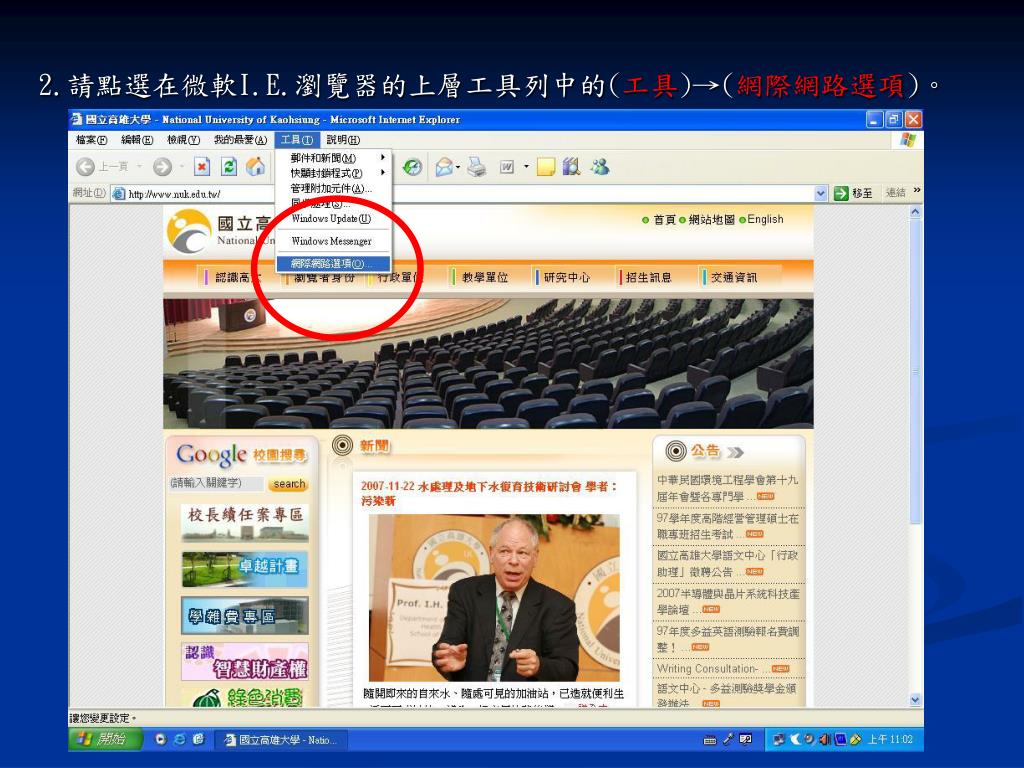Screen dimensions: 1024x768
Task: Click the university logo on the webpage
Action: tap(189, 231)
